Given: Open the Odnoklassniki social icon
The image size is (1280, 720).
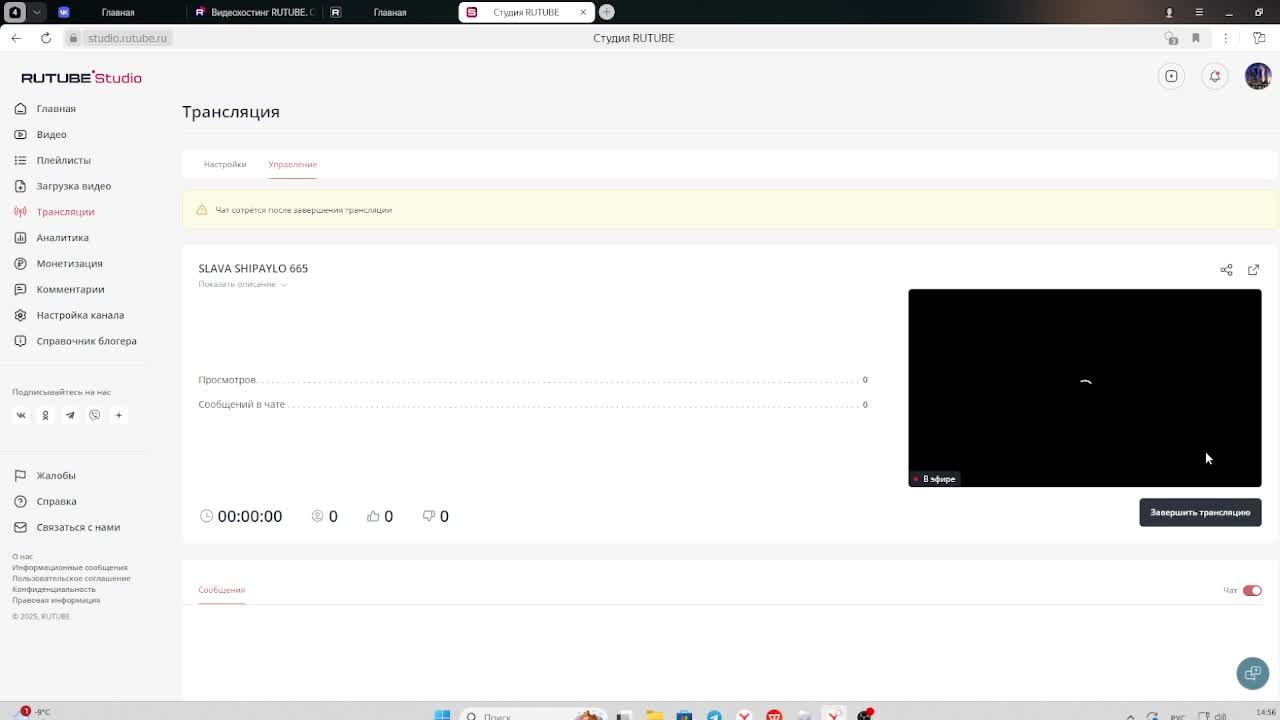Looking at the screenshot, I should (45, 415).
